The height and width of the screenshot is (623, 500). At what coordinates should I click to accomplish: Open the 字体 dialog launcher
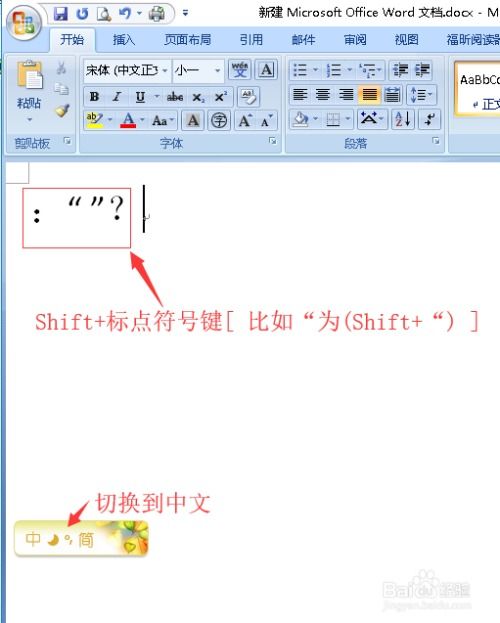(273, 141)
